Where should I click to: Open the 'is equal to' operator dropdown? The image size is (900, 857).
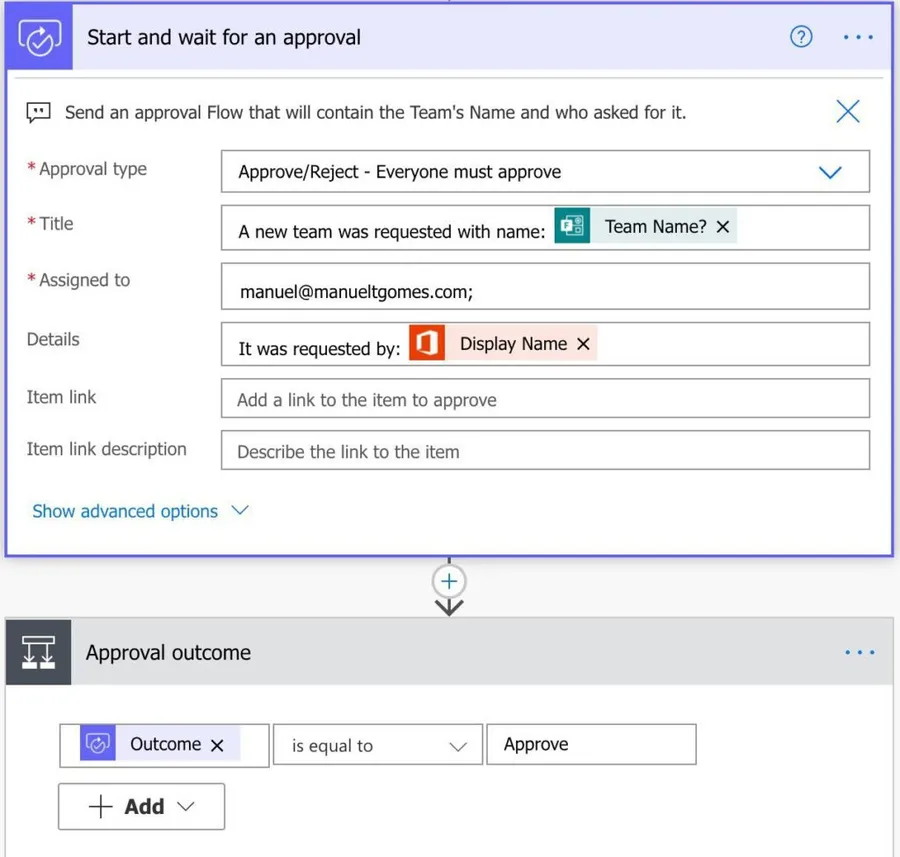tap(378, 746)
